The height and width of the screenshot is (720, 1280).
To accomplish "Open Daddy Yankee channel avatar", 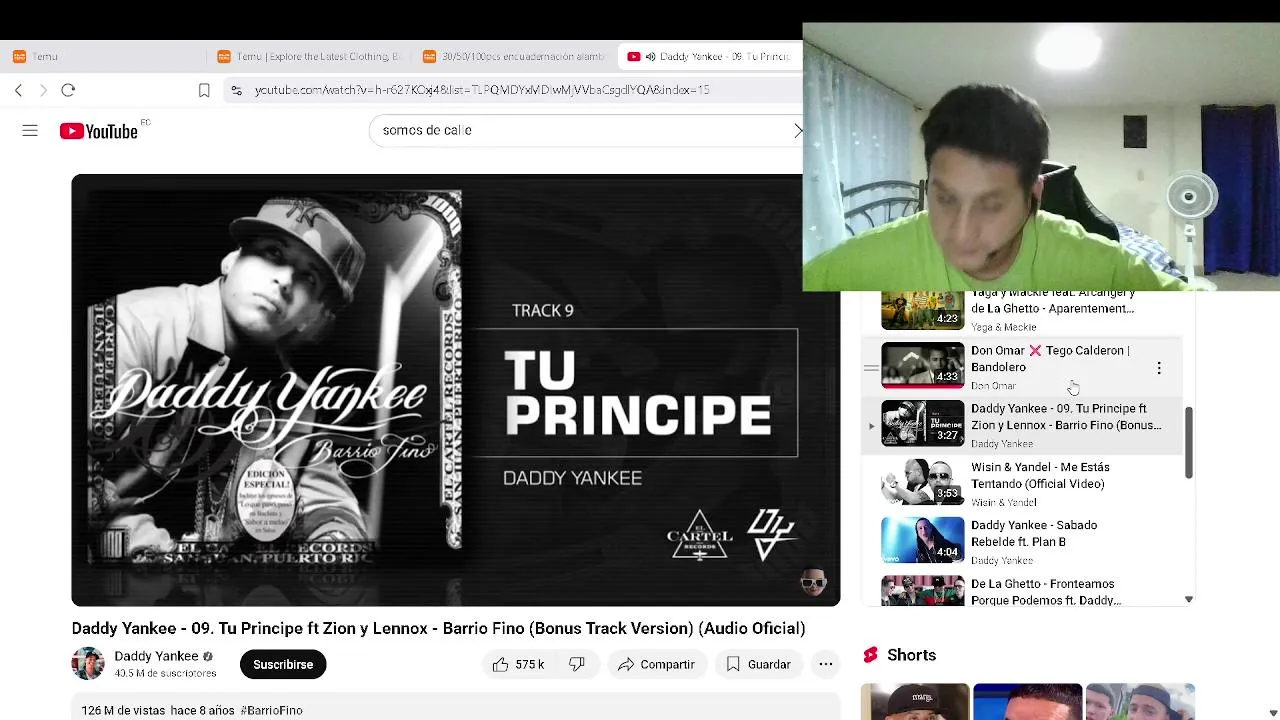I will point(88,664).
